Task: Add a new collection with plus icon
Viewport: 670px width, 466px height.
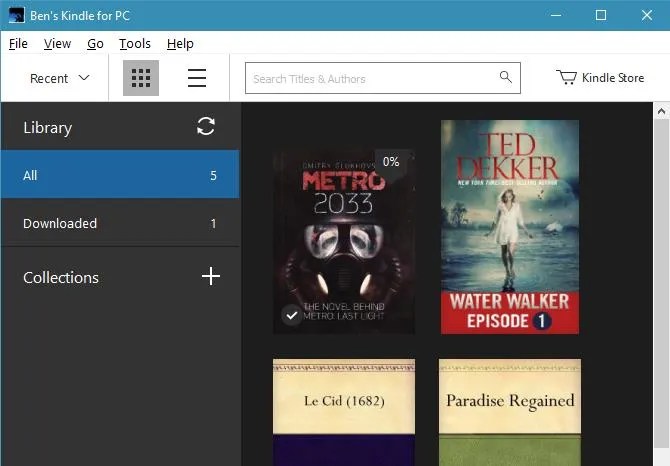Action: (211, 276)
